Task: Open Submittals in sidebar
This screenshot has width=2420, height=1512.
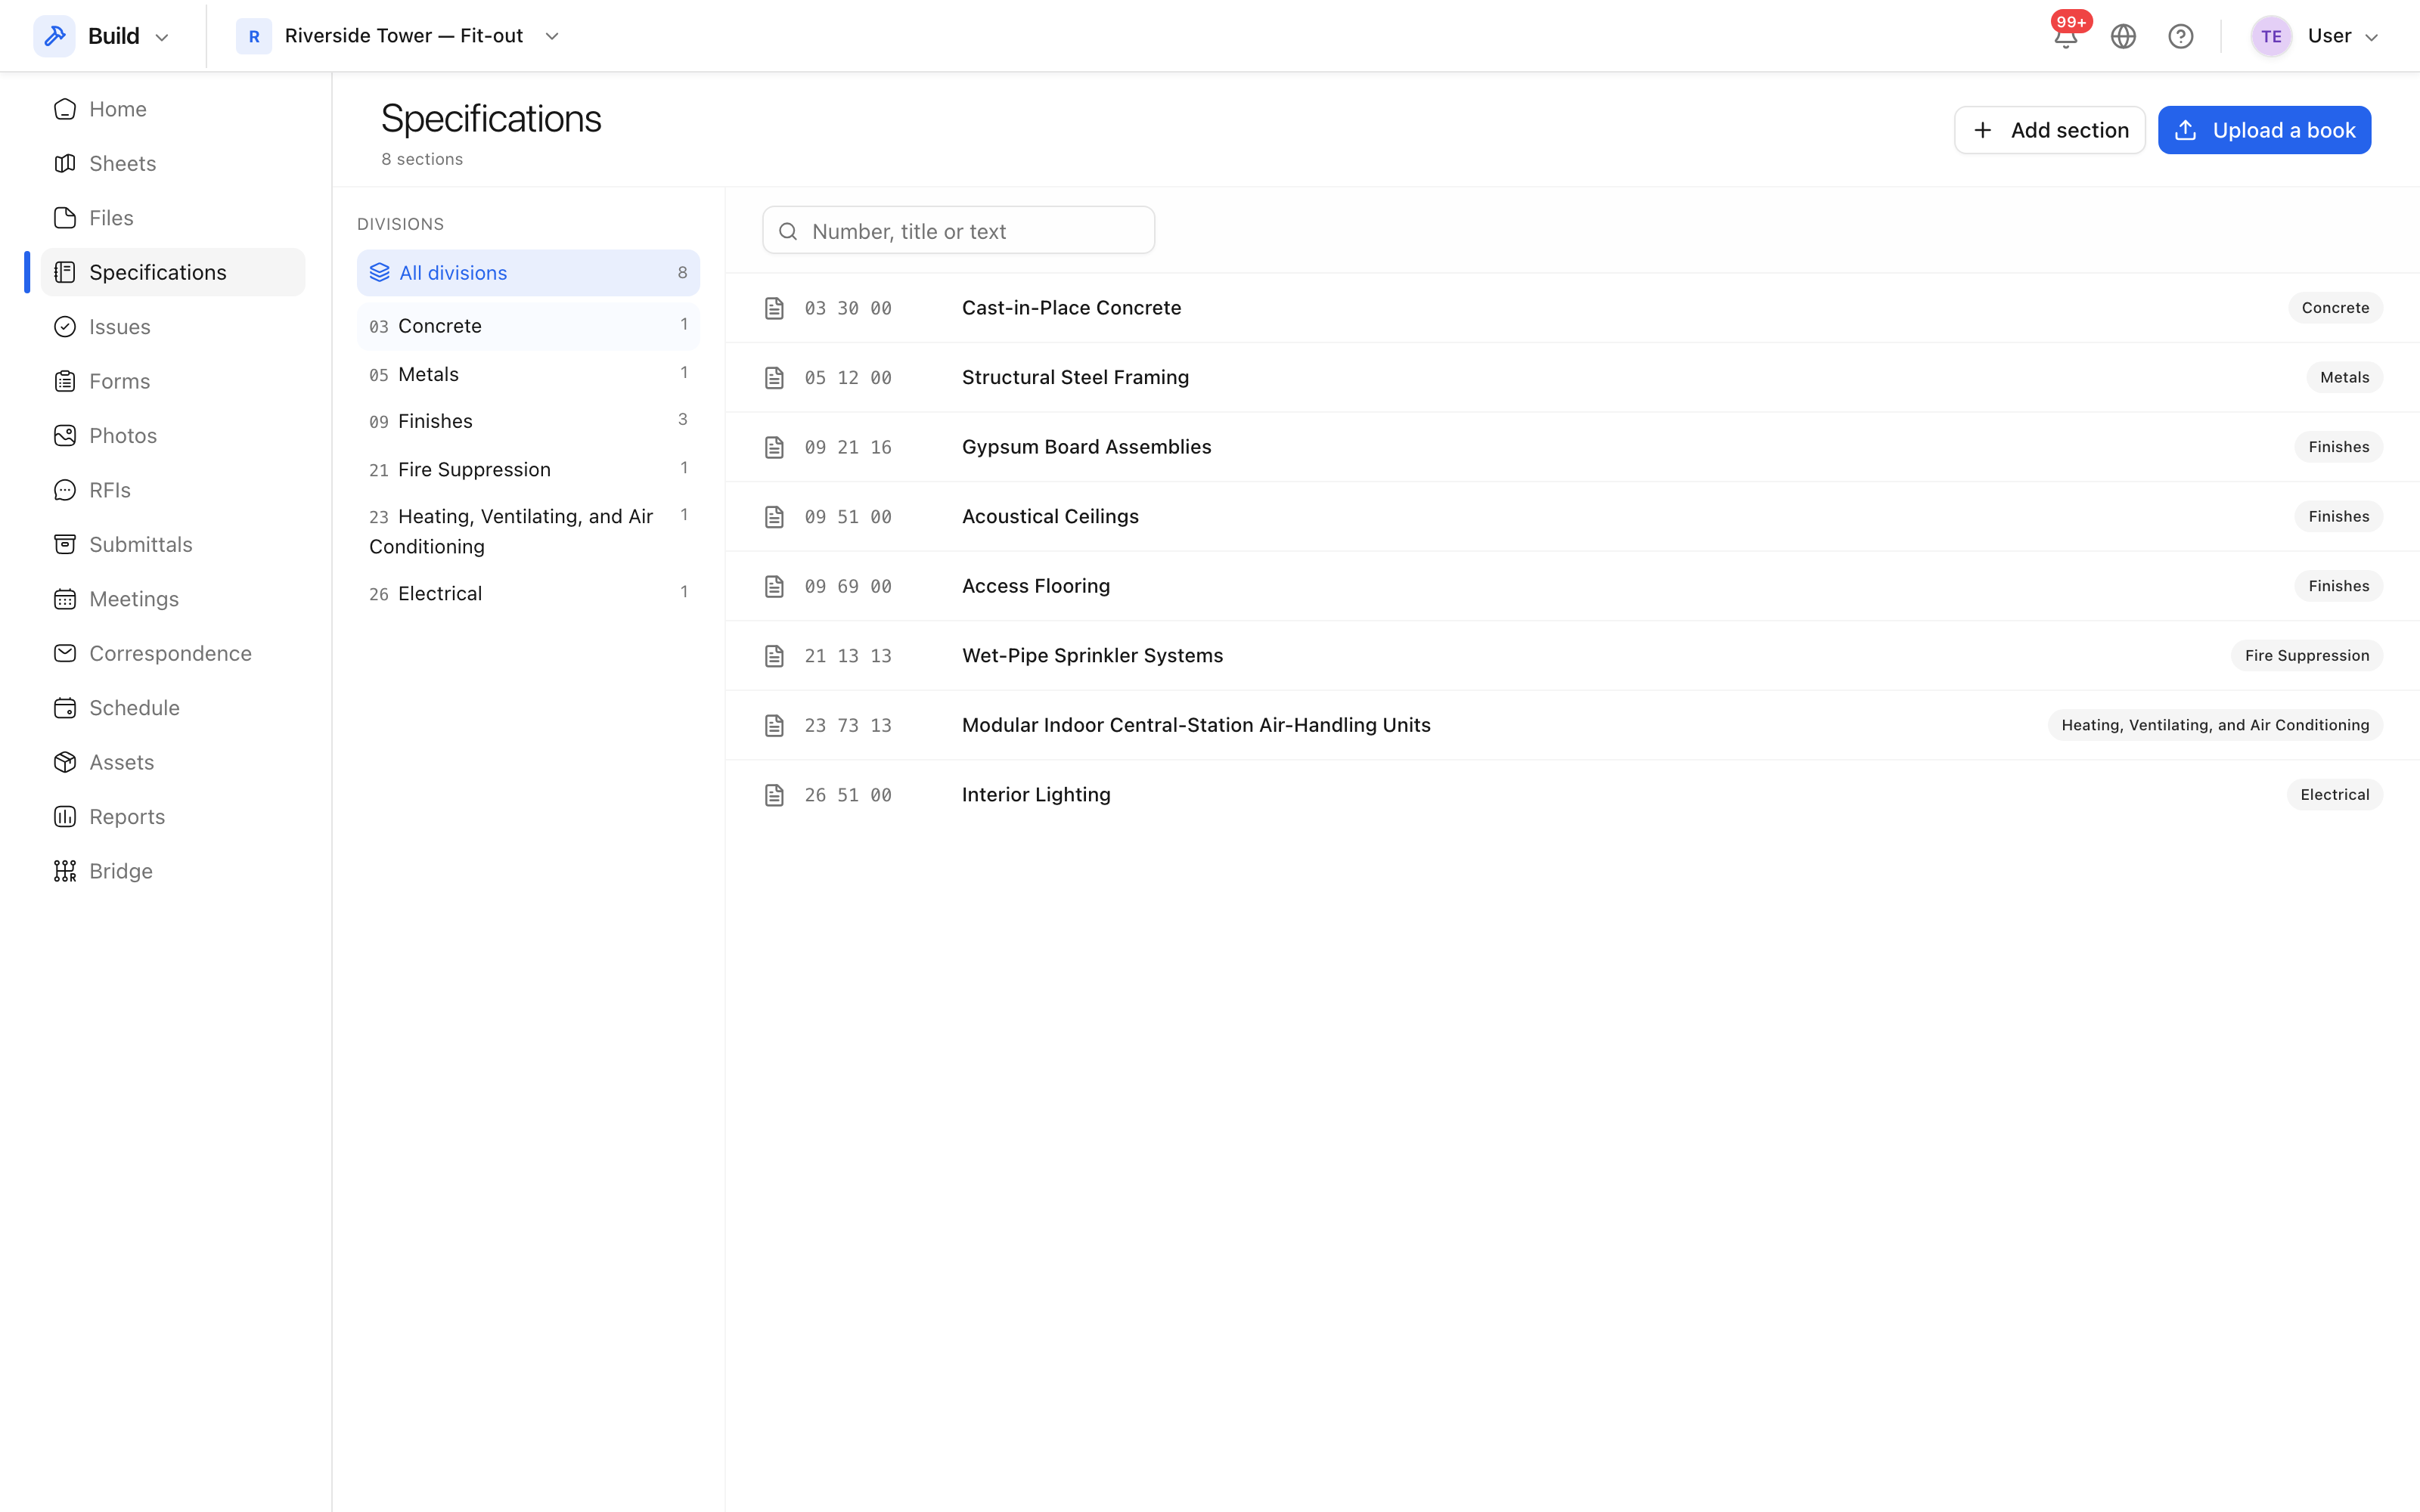Action: click(173, 544)
